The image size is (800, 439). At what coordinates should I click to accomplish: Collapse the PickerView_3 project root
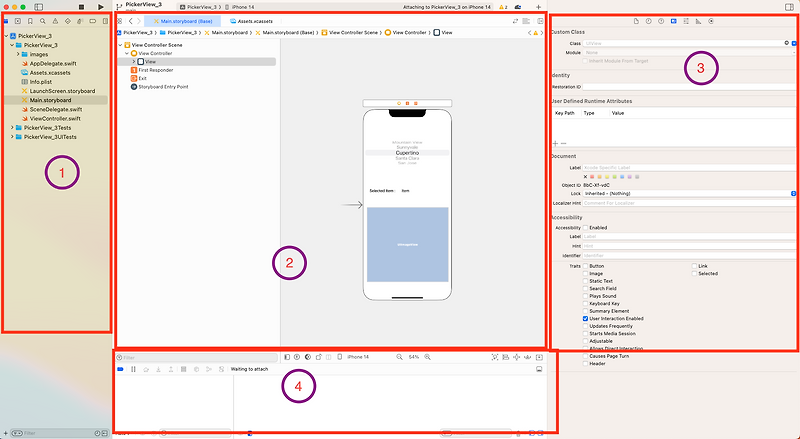[6, 36]
